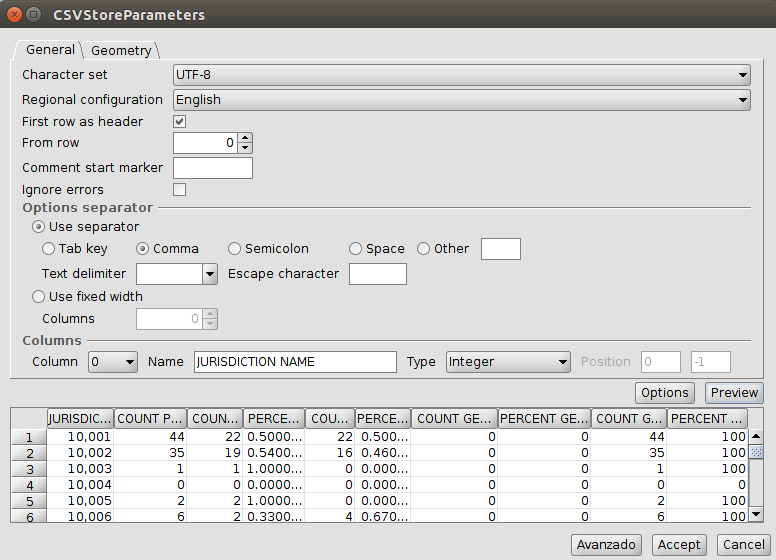
Task: Uncheck First row as header
Action: [180, 122]
